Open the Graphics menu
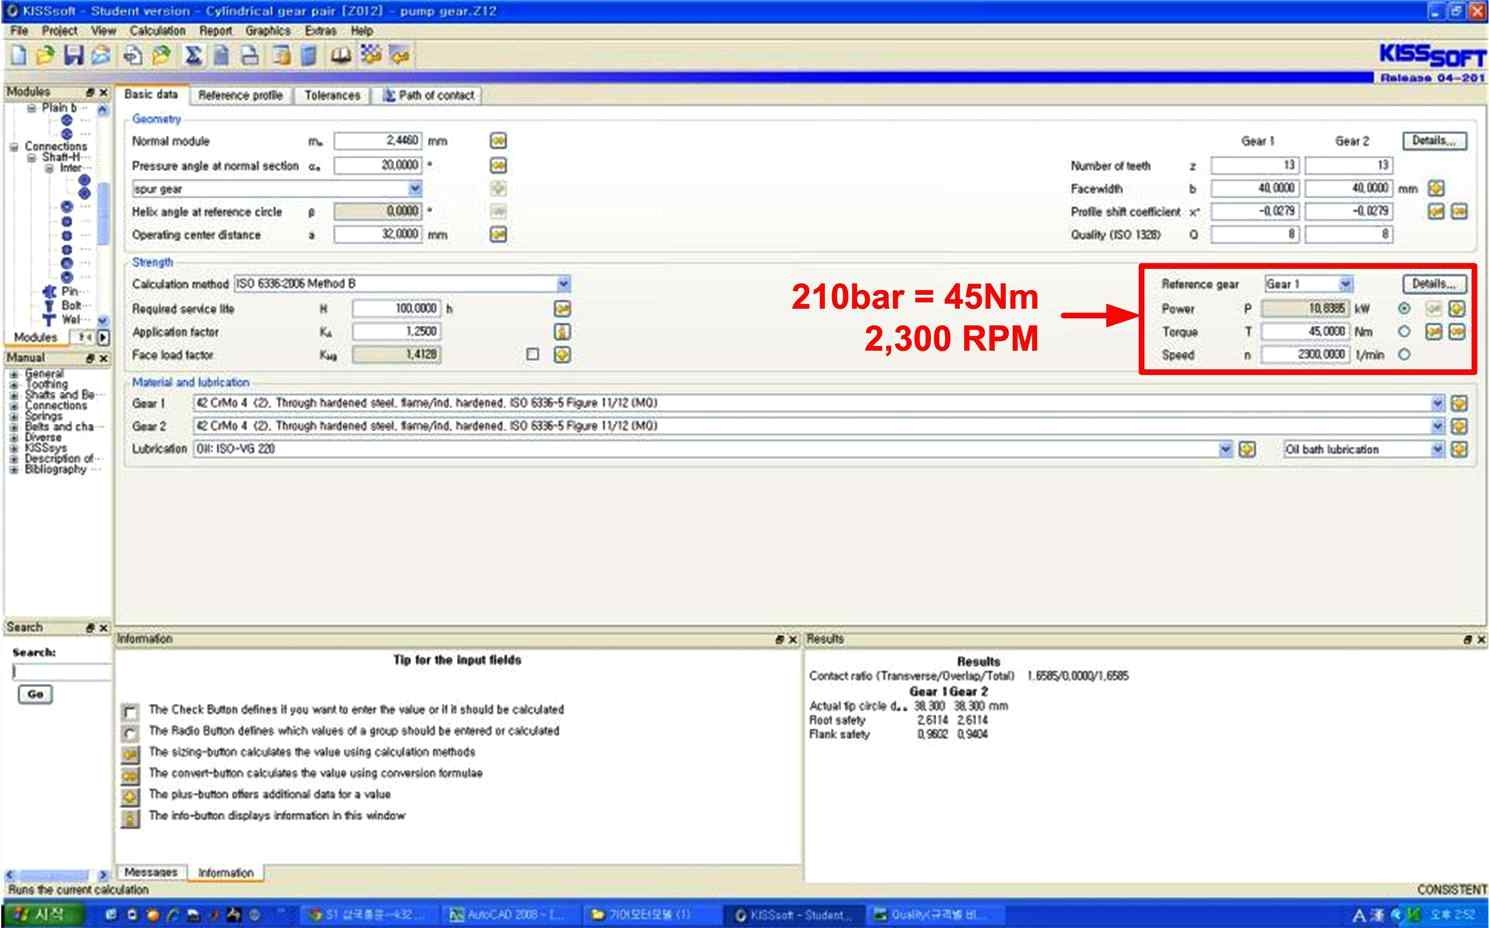Image resolution: width=1489 pixels, height=928 pixels. tap(267, 31)
